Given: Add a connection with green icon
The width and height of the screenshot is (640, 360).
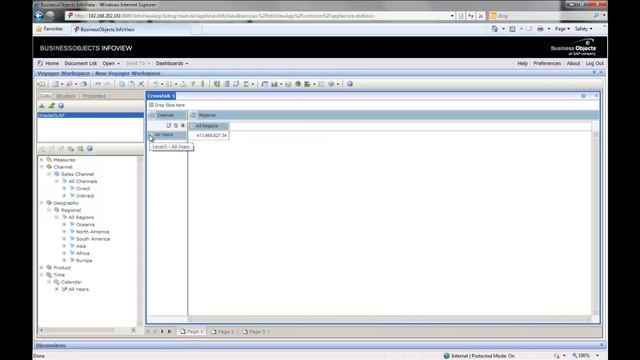Looking at the screenshot, I should click(x=42, y=106).
